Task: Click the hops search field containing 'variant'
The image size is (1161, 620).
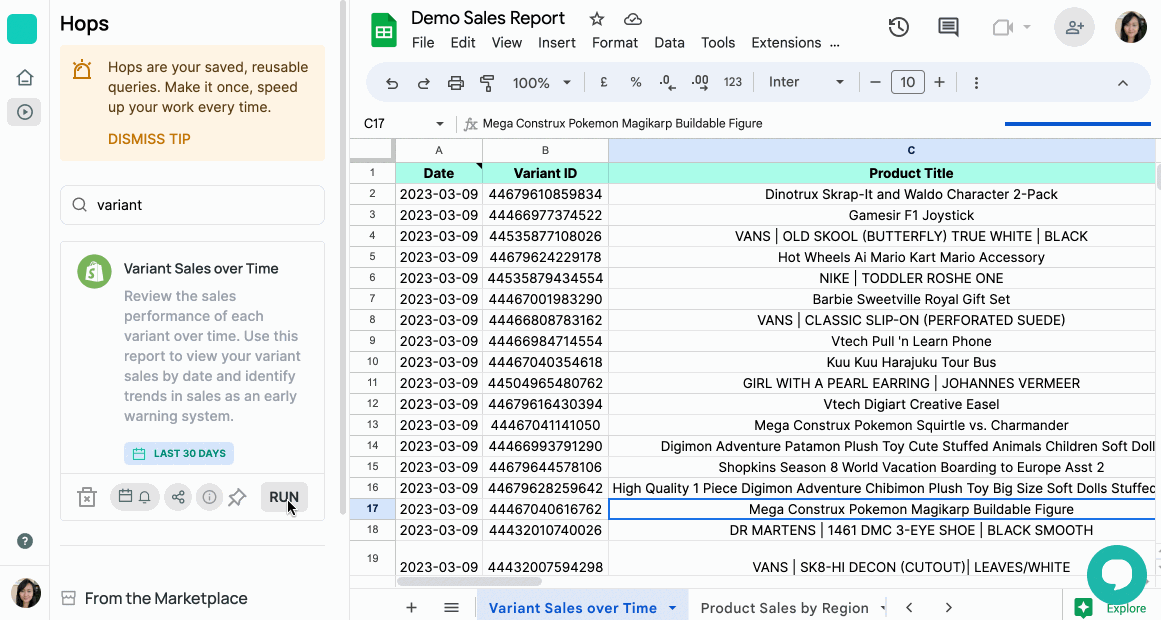Action: point(193,205)
